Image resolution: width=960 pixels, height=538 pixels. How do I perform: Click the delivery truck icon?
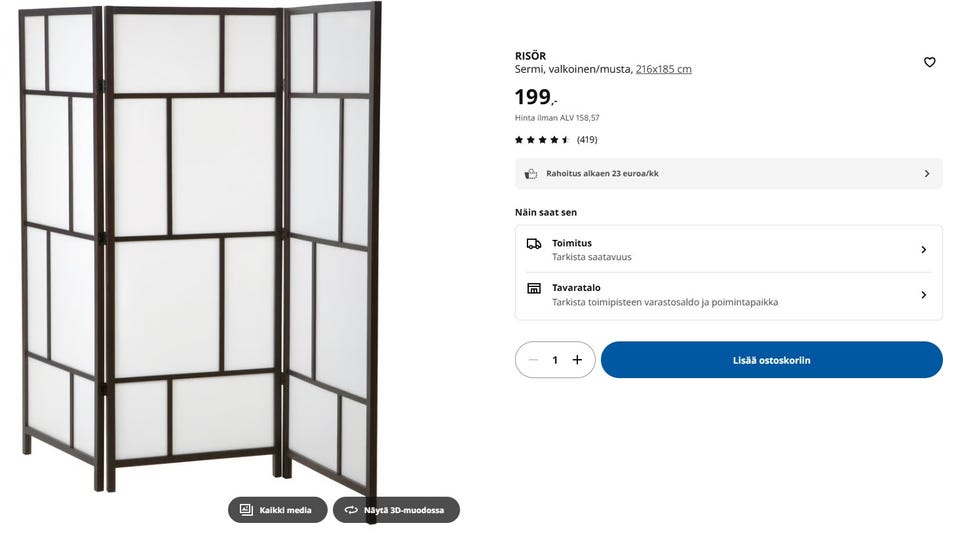[534, 243]
